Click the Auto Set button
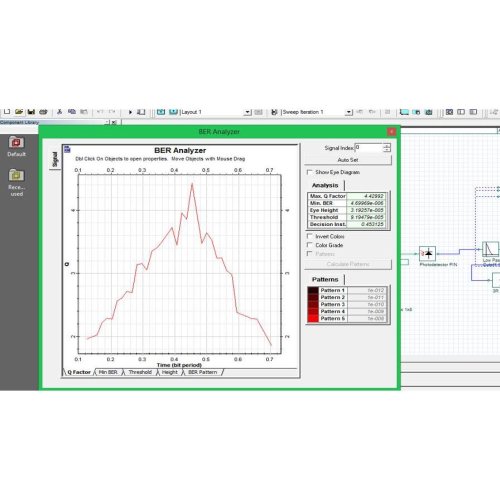500x500 pixels. [x=348, y=160]
